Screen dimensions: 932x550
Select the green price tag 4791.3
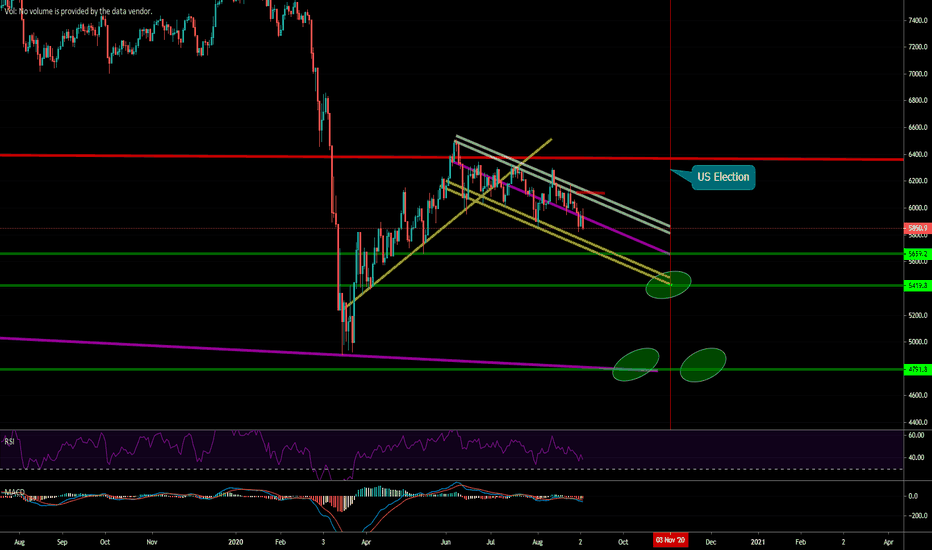click(x=918, y=370)
